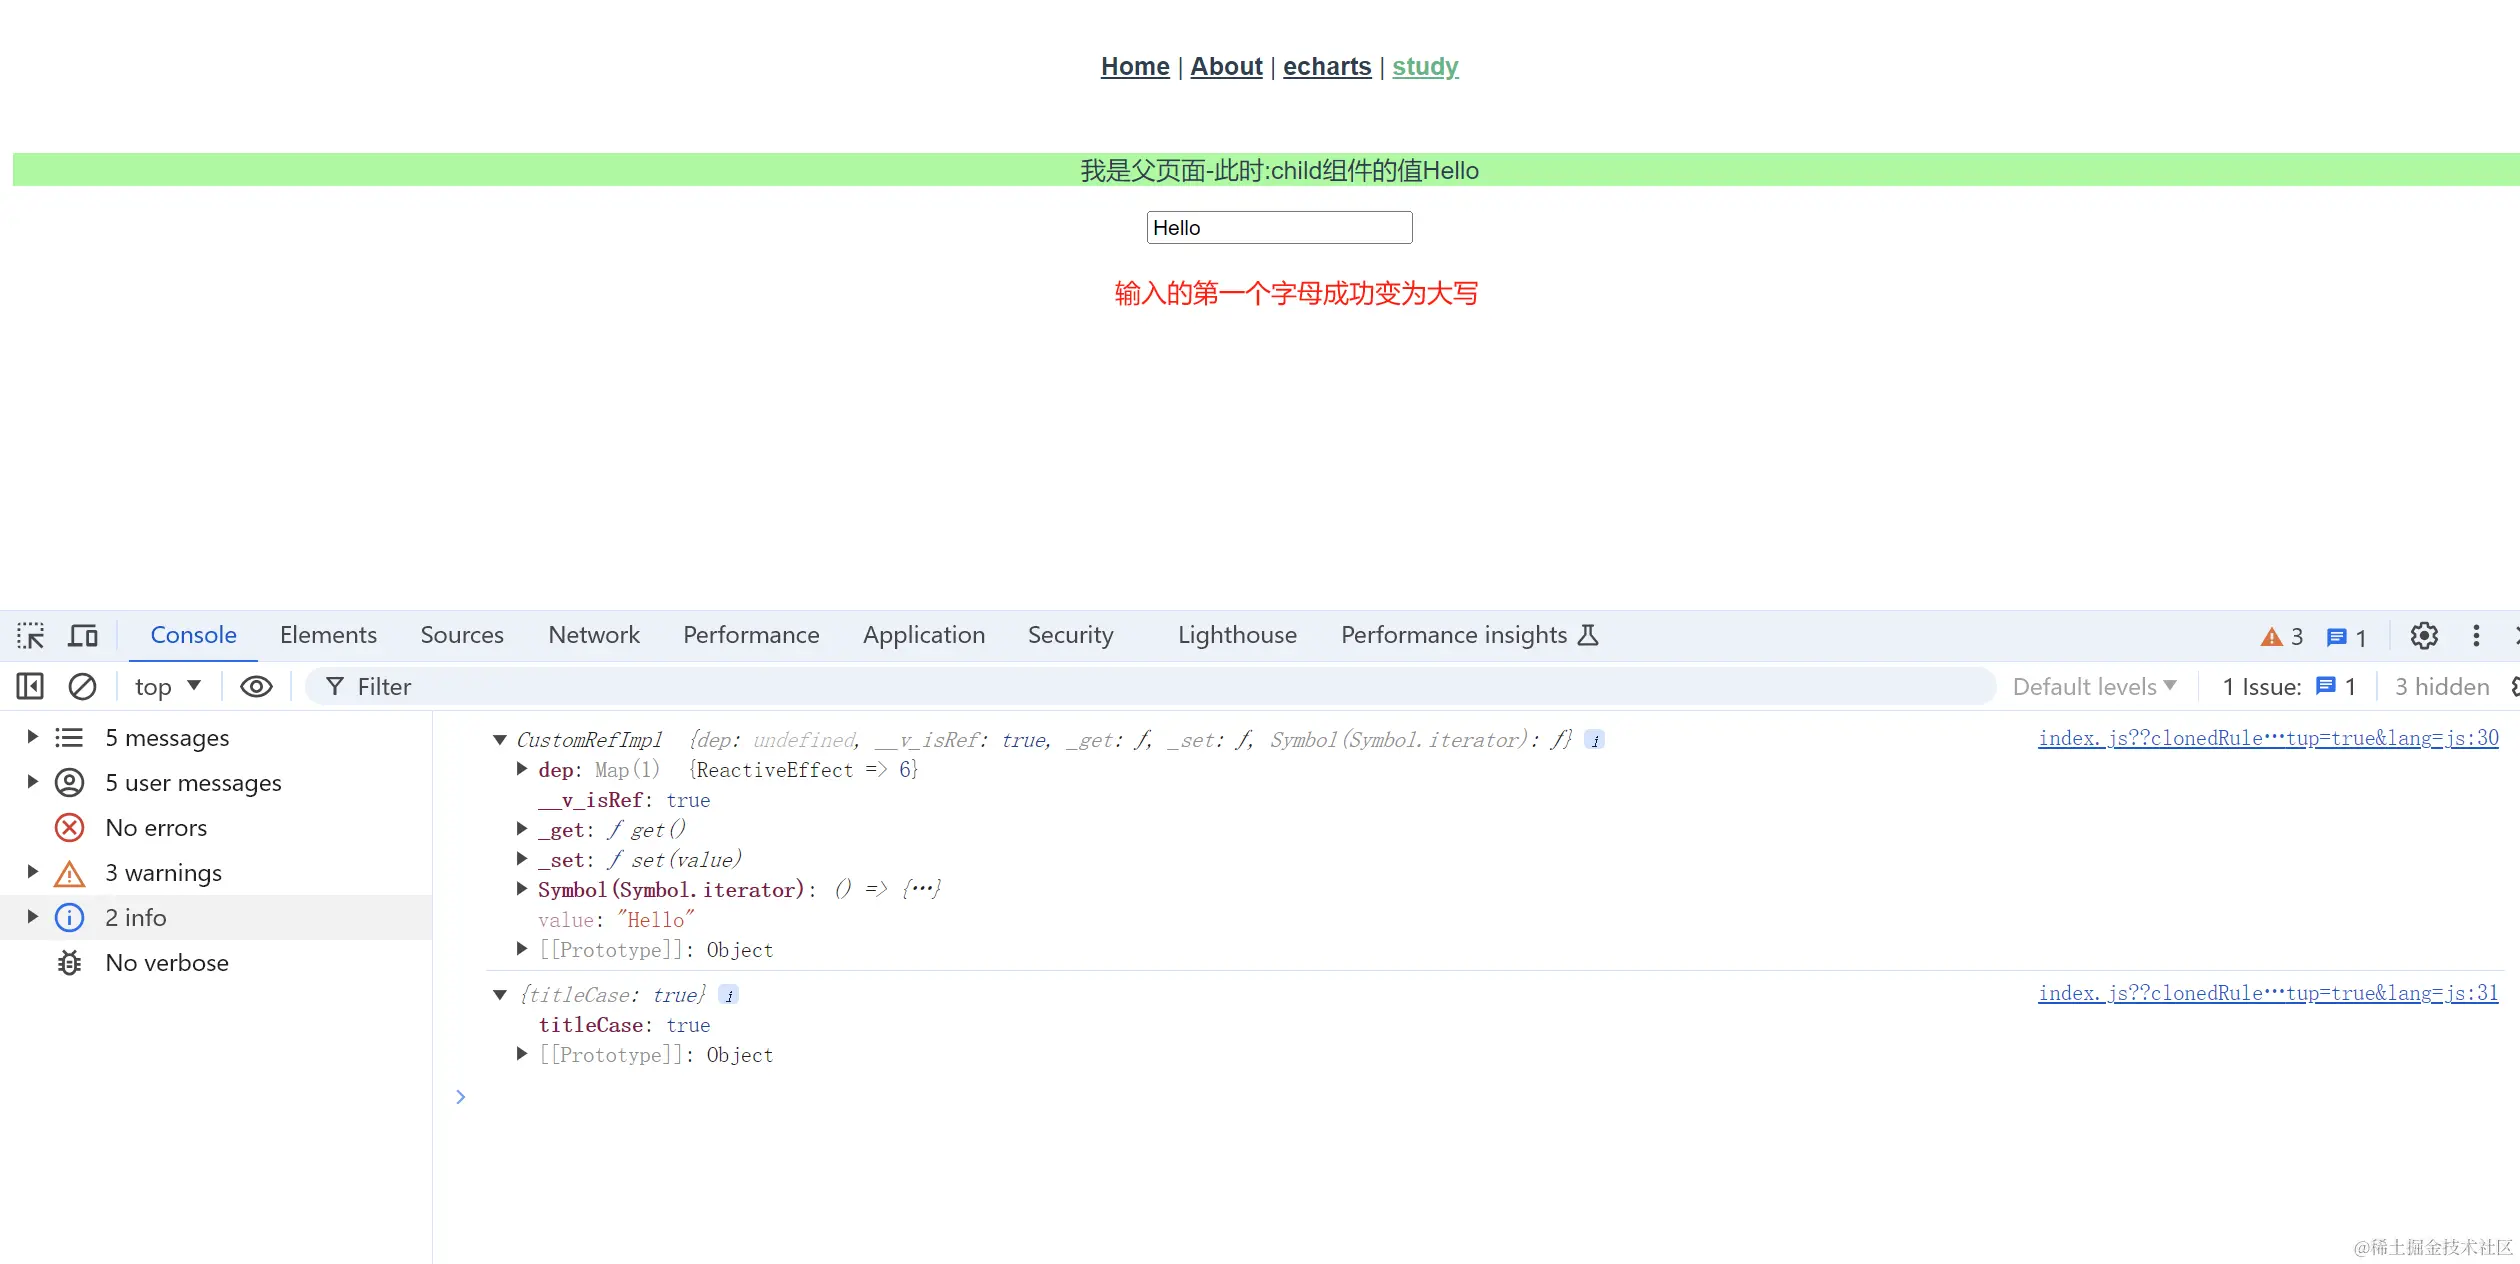Open the DevTools three-dot menu
Image resolution: width=2520 pixels, height=1264 pixels.
tap(2476, 636)
